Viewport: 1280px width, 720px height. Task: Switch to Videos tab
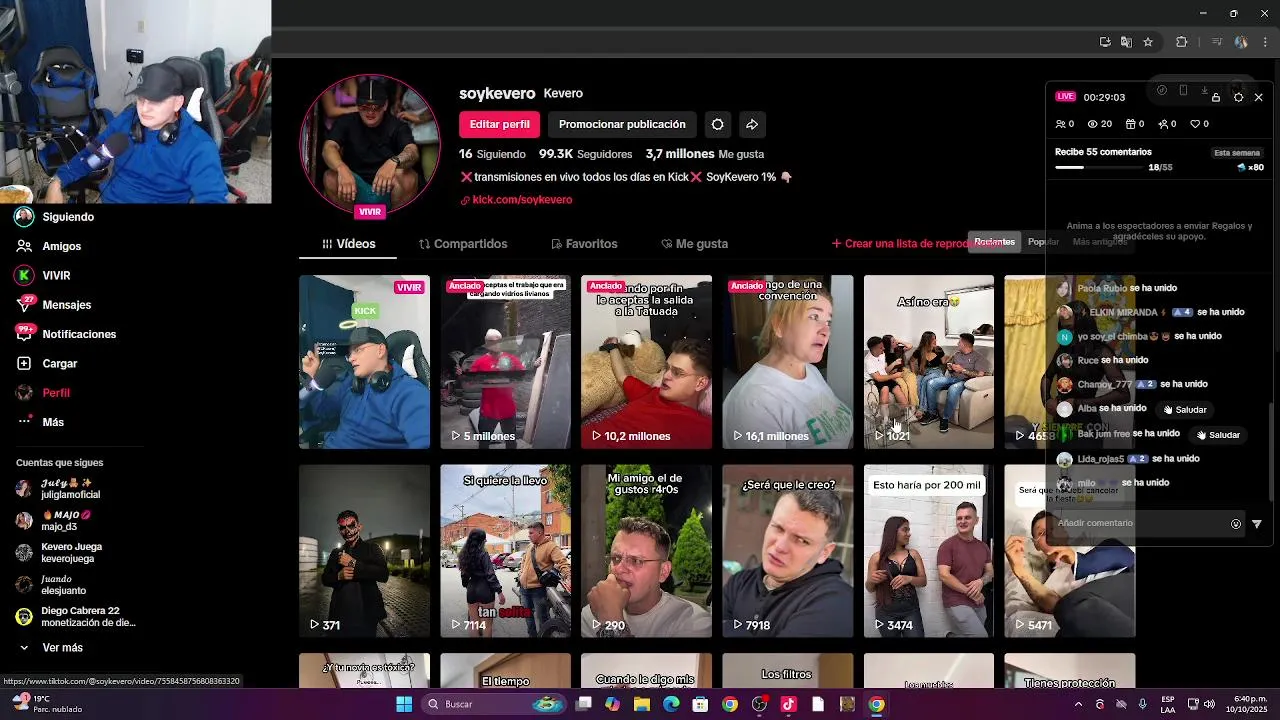(349, 244)
